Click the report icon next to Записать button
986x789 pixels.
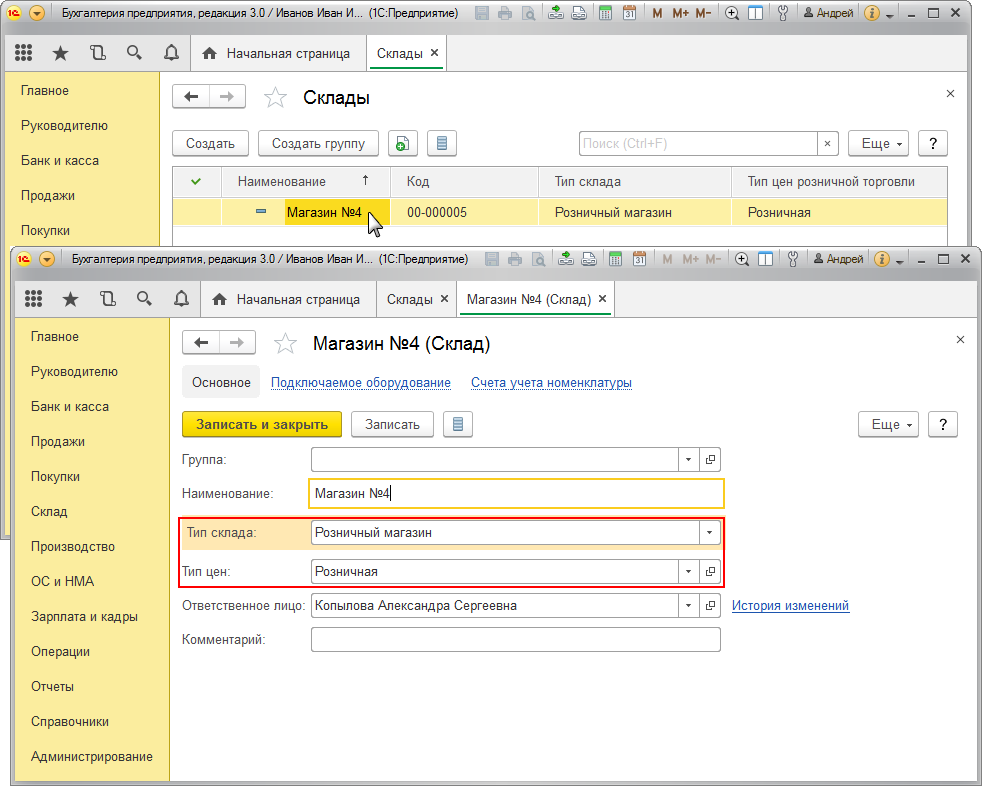pyautogui.click(x=458, y=425)
